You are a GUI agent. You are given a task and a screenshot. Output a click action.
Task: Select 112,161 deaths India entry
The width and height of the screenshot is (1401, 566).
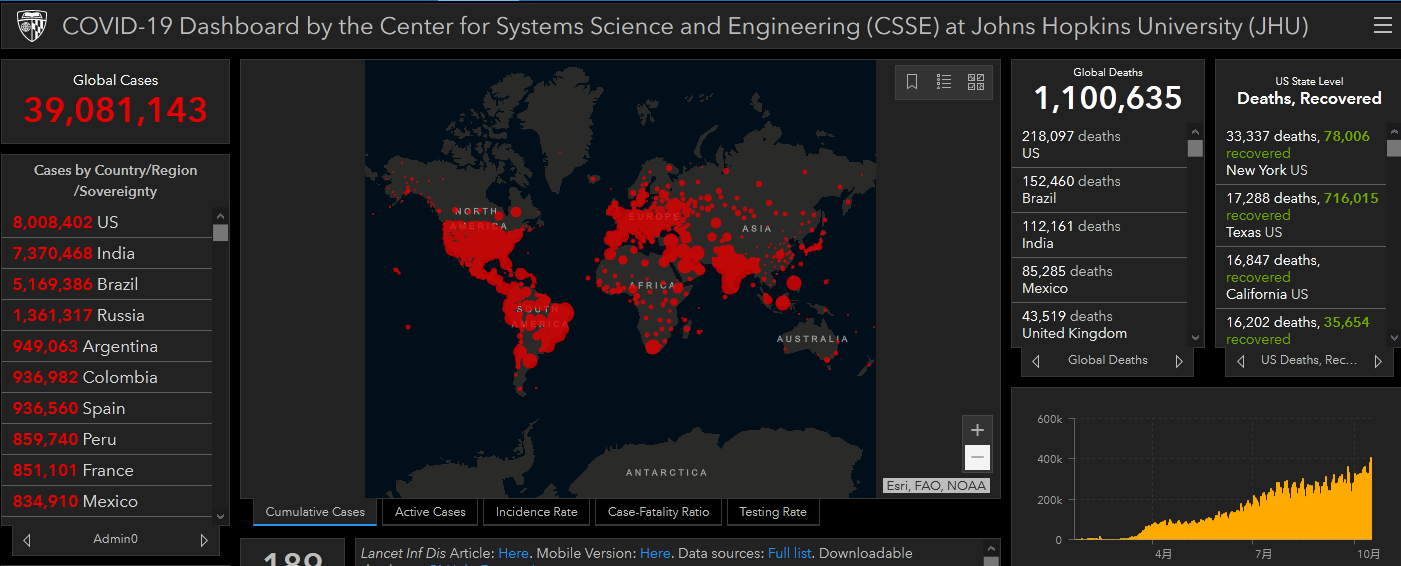(1100, 235)
